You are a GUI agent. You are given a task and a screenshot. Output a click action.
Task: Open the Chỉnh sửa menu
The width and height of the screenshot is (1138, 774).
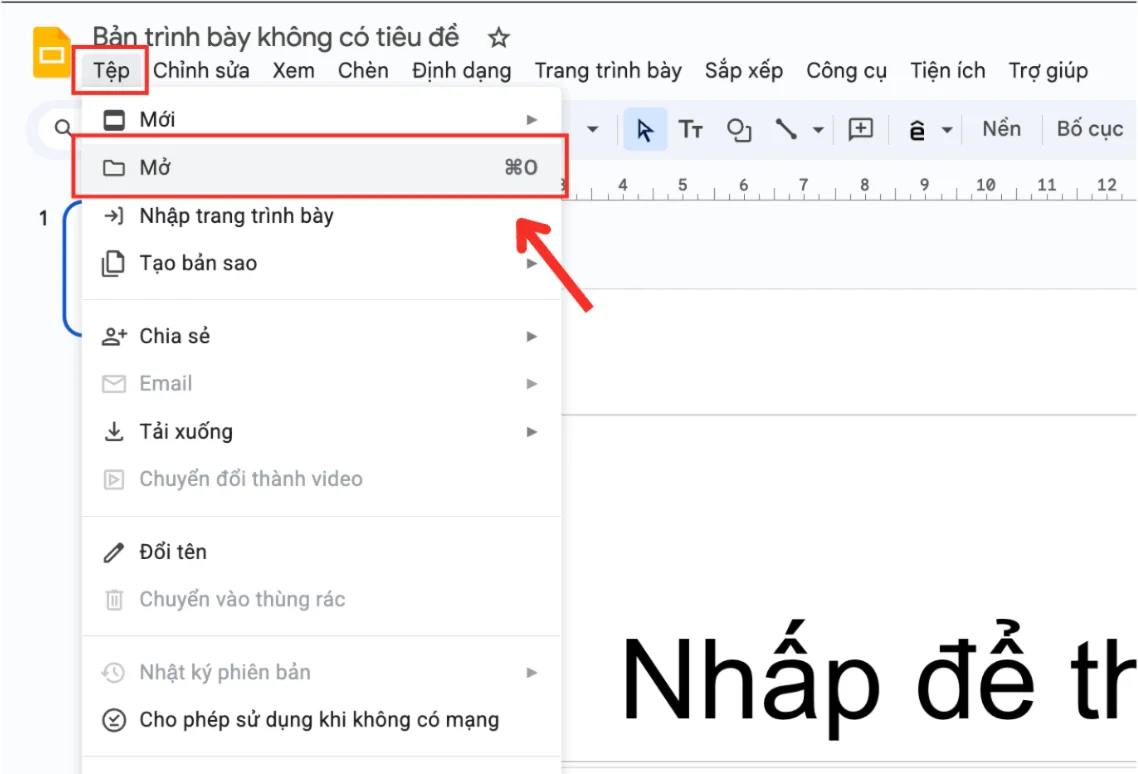pos(201,70)
